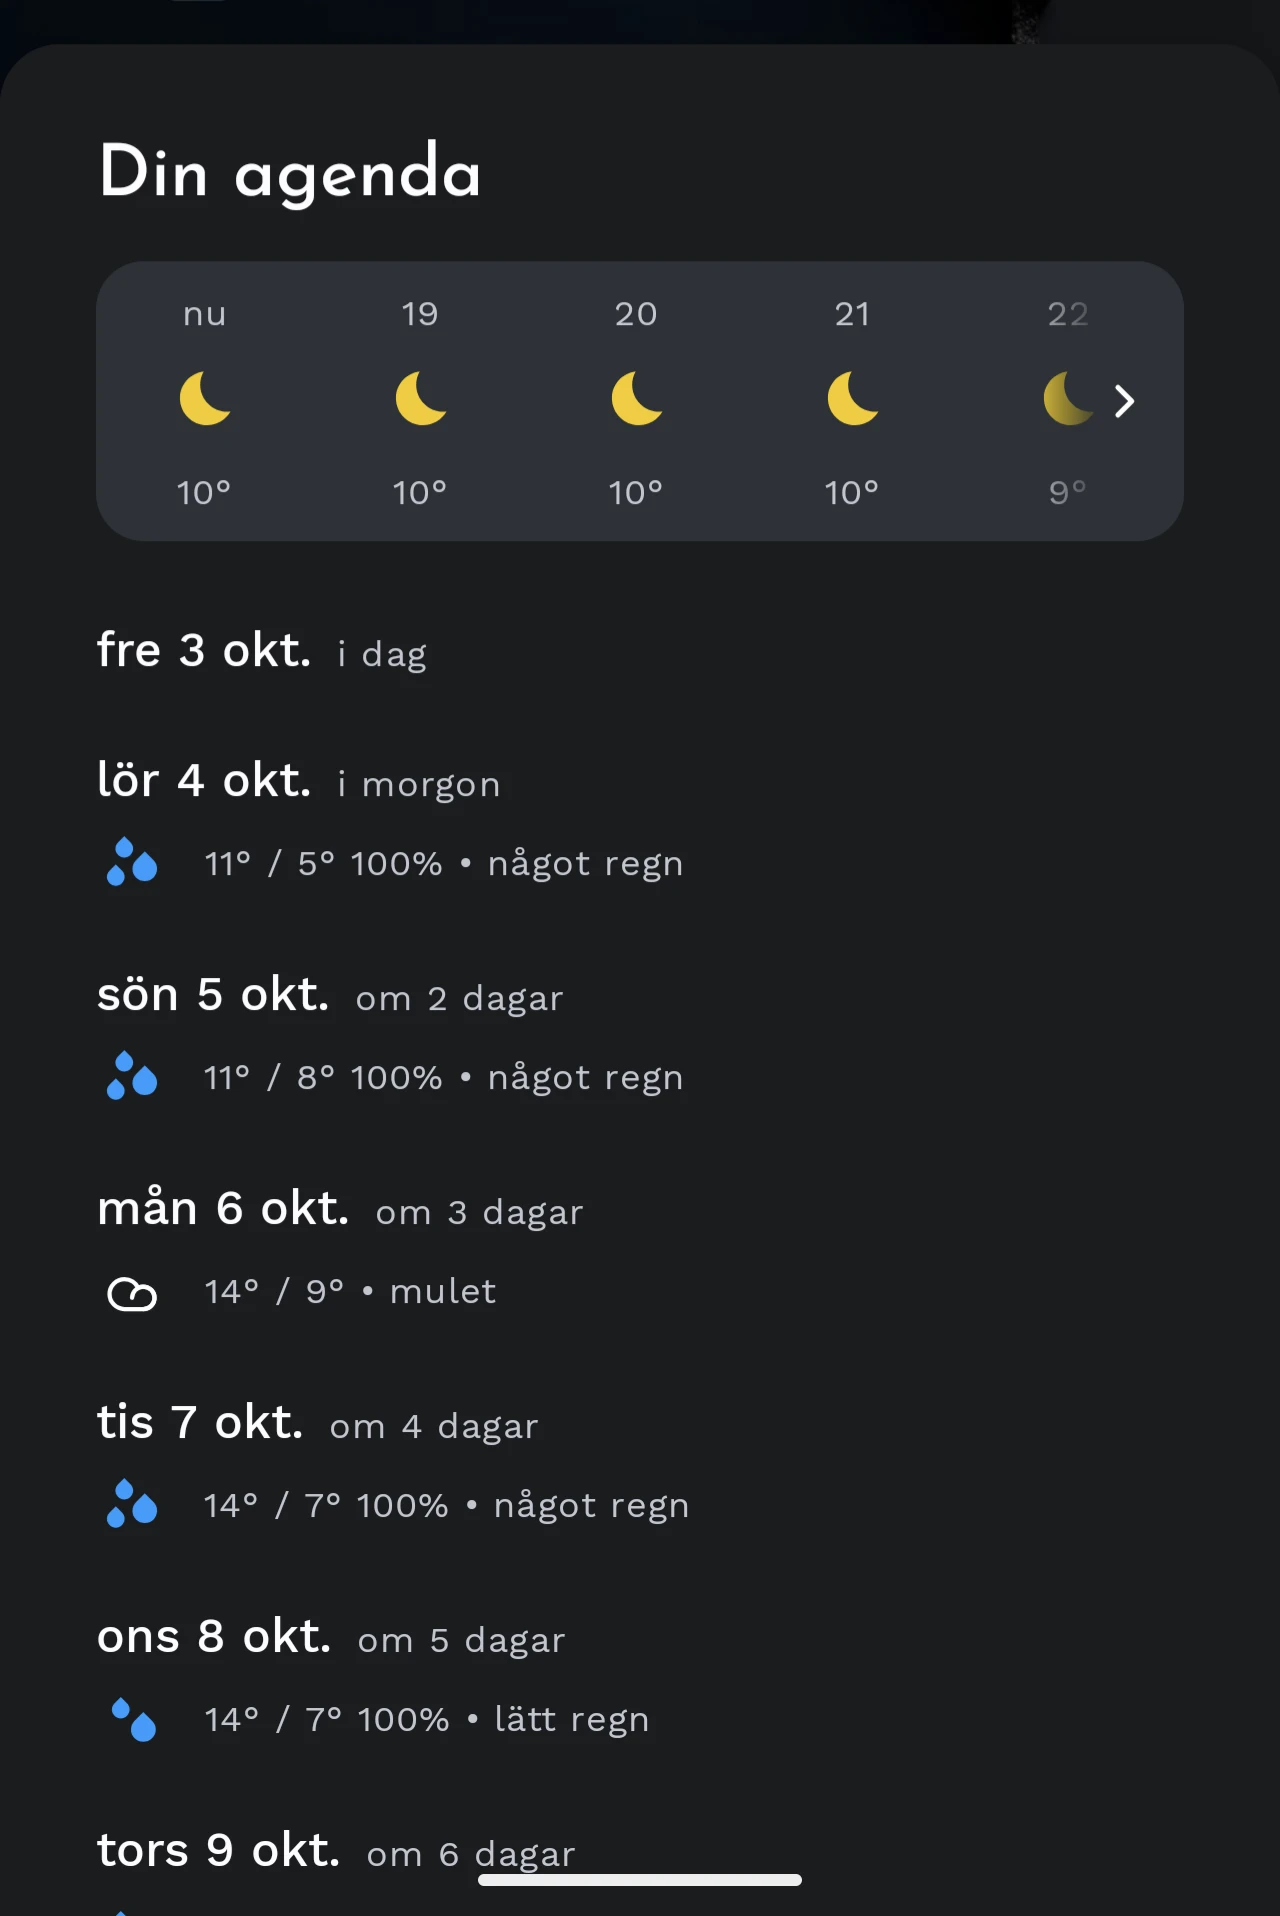Open the 'tis 7 okt.' day heading
The width and height of the screenshot is (1280, 1916).
[x=200, y=1423]
